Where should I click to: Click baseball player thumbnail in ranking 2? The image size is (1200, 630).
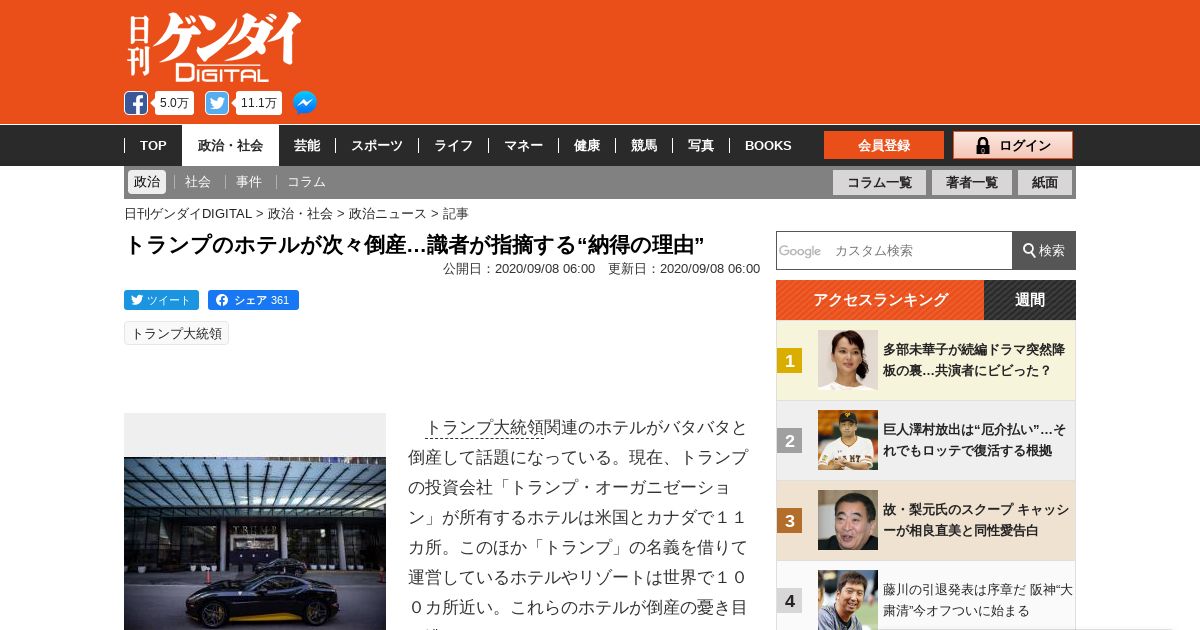click(x=848, y=440)
